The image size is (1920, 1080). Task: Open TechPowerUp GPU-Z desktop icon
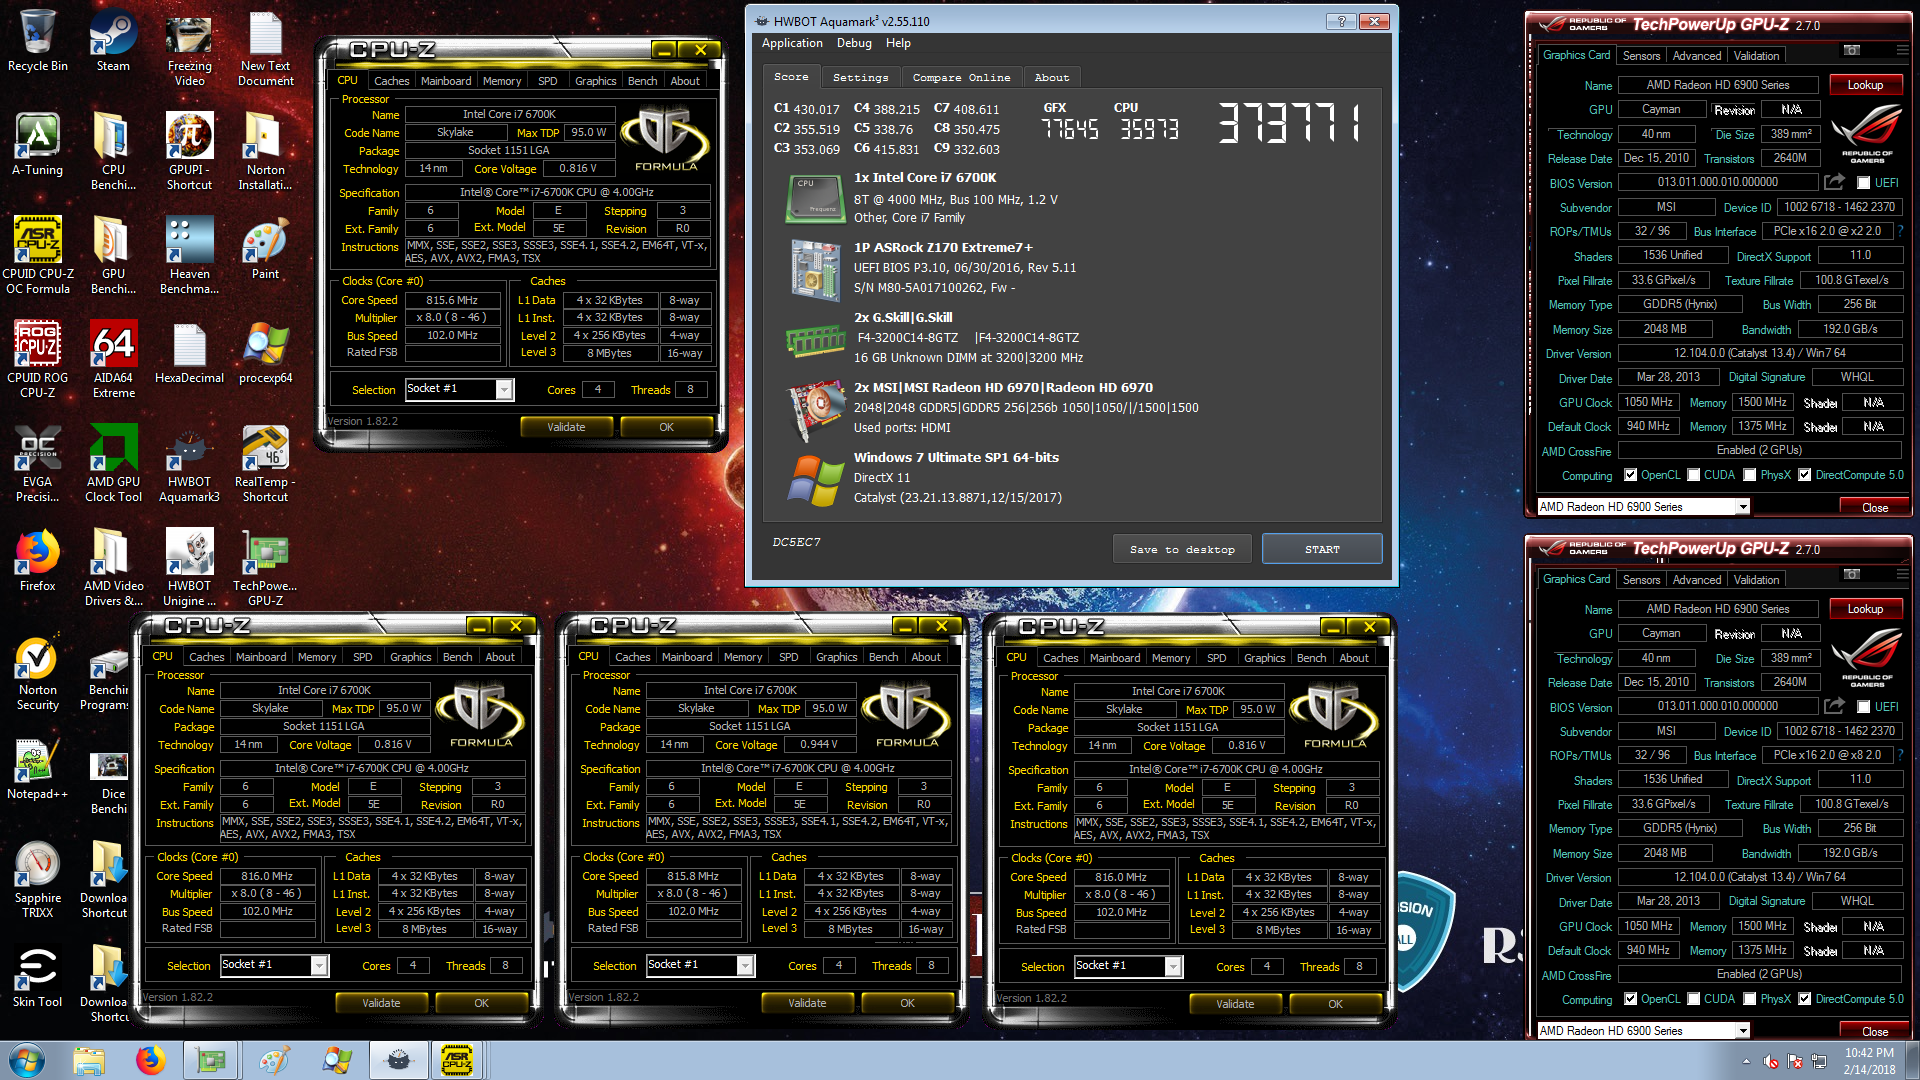[x=265, y=566]
